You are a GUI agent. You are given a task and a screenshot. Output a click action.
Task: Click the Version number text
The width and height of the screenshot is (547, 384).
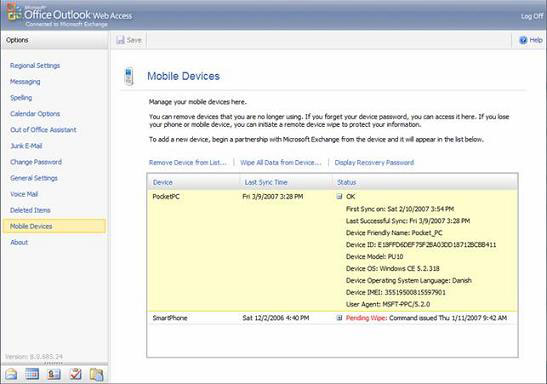point(34,356)
